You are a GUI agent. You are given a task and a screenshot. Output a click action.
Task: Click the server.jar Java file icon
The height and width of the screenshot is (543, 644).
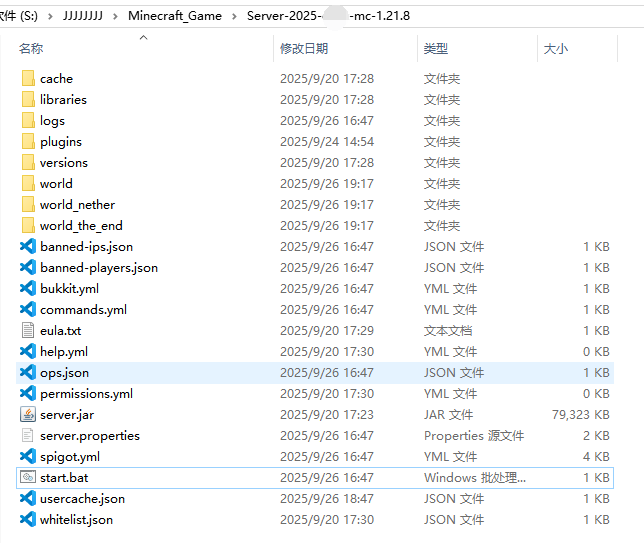pyautogui.click(x=28, y=414)
